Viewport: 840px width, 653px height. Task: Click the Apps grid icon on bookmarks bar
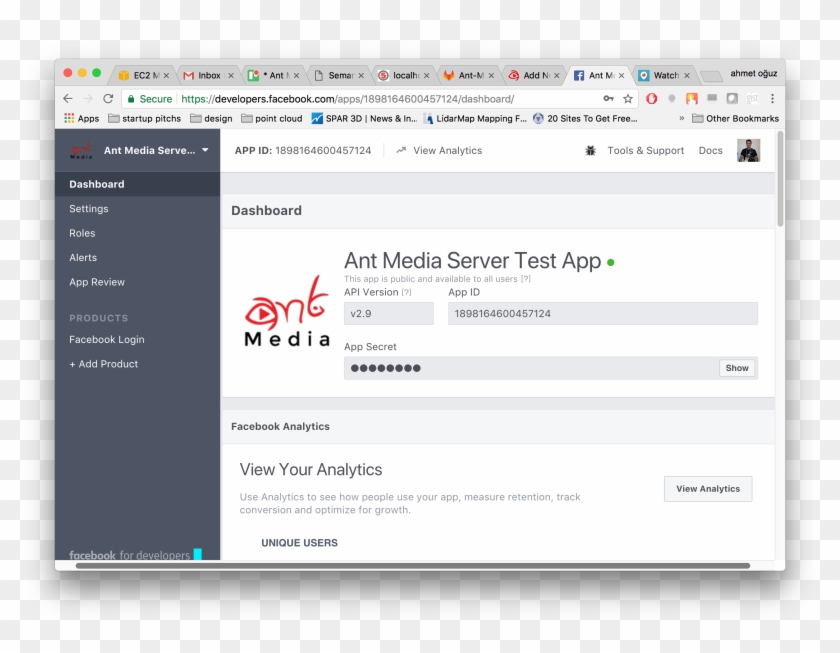[68, 117]
